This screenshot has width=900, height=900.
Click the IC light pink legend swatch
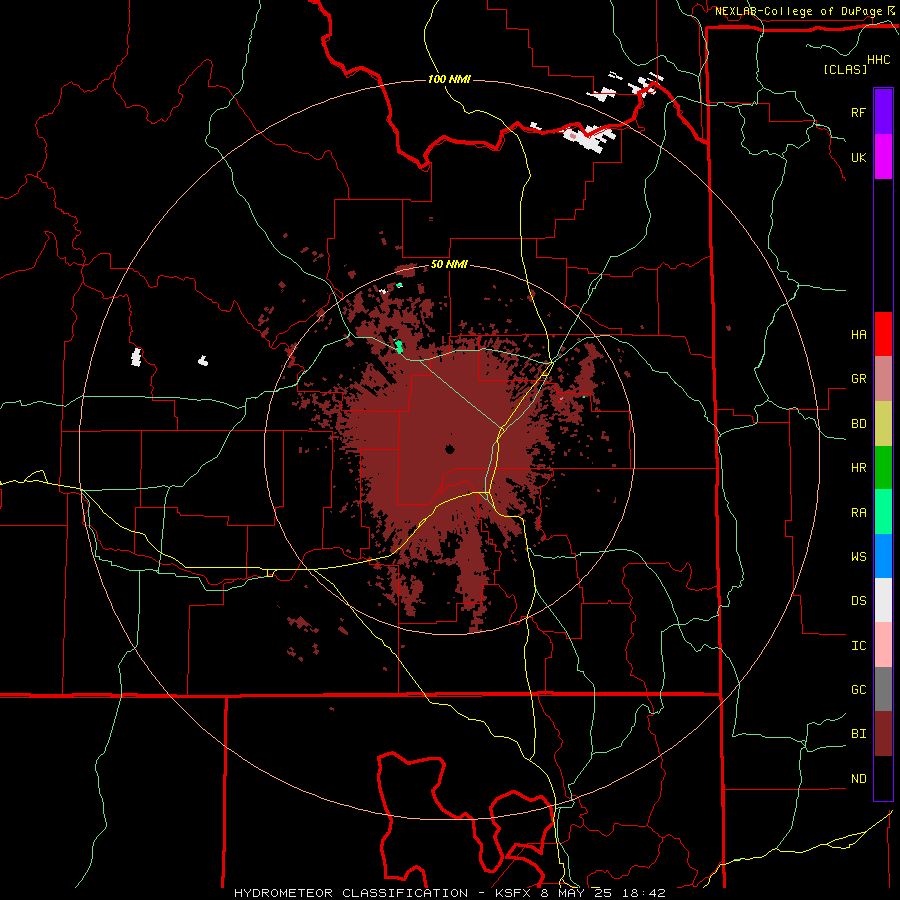(883, 645)
